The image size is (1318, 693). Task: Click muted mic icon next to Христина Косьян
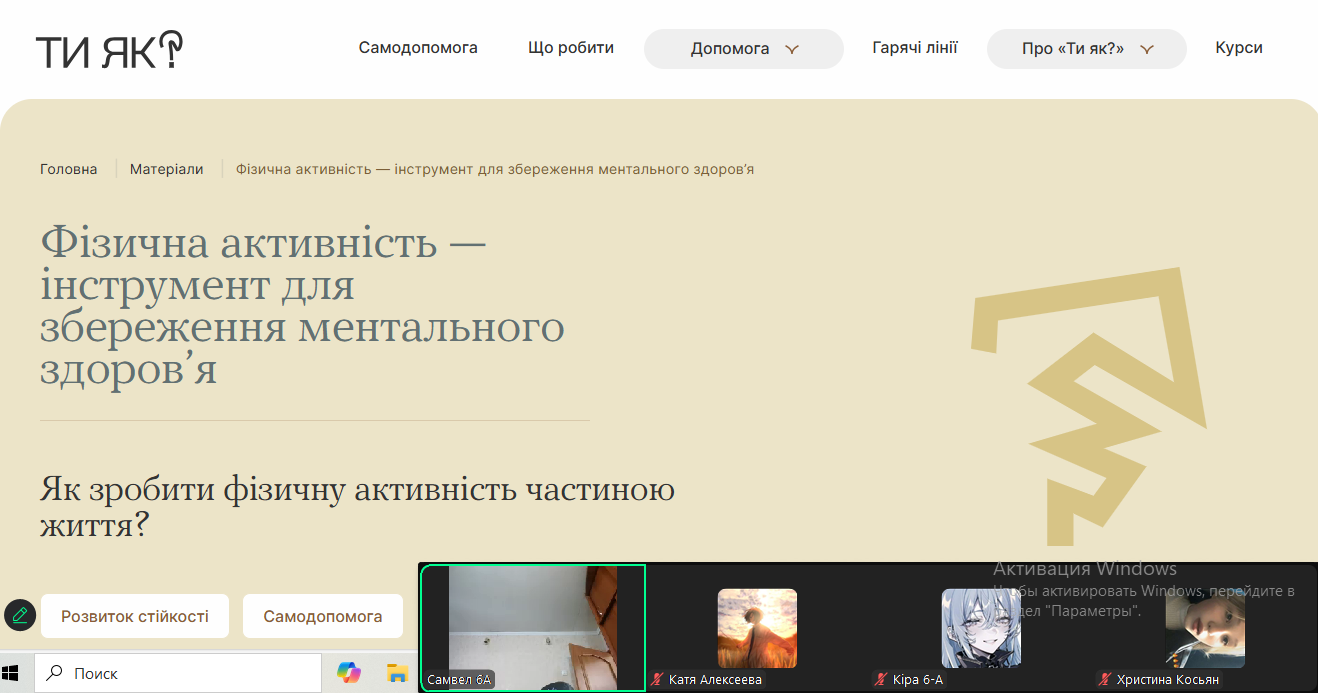pos(1106,680)
